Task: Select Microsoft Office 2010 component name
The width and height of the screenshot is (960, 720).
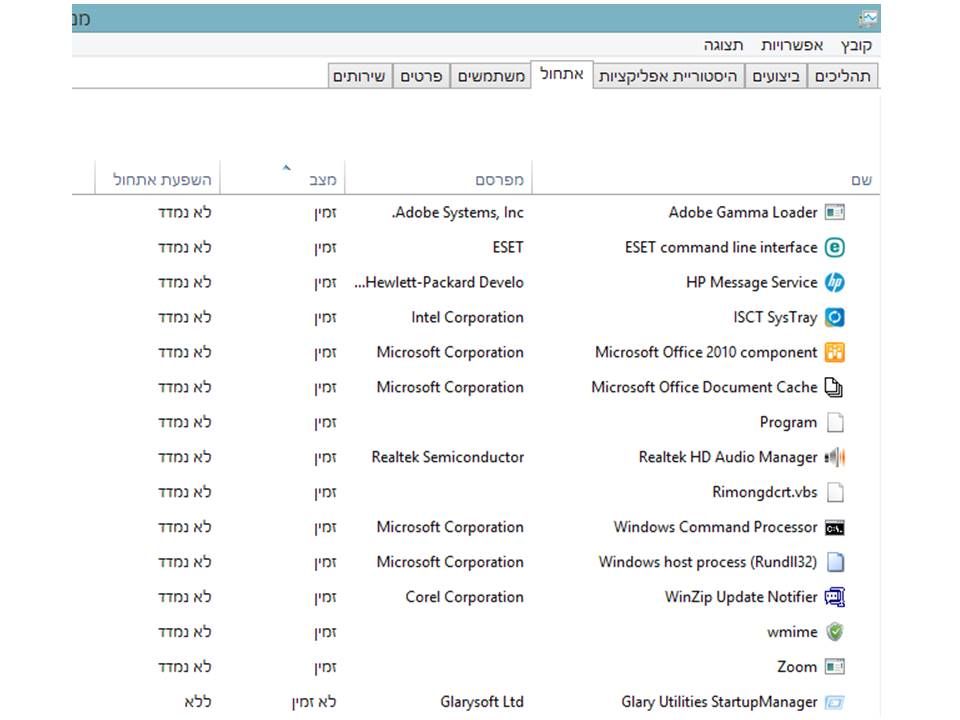Action: [x=706, y=352]
